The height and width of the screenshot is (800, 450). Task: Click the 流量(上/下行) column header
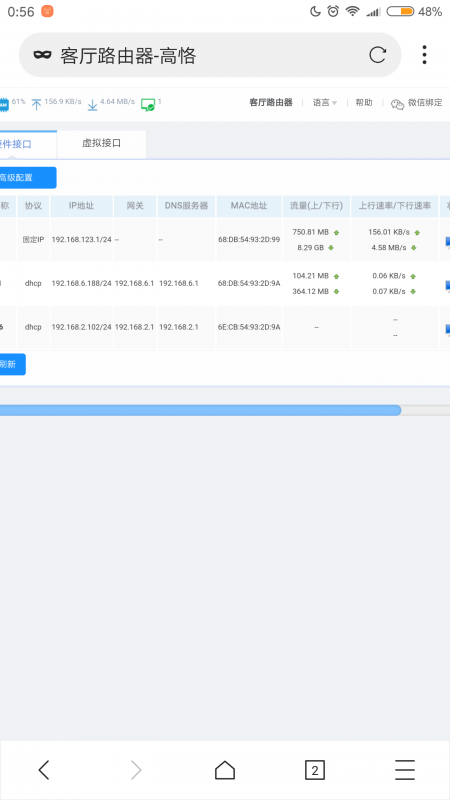(x=316, y=206)
